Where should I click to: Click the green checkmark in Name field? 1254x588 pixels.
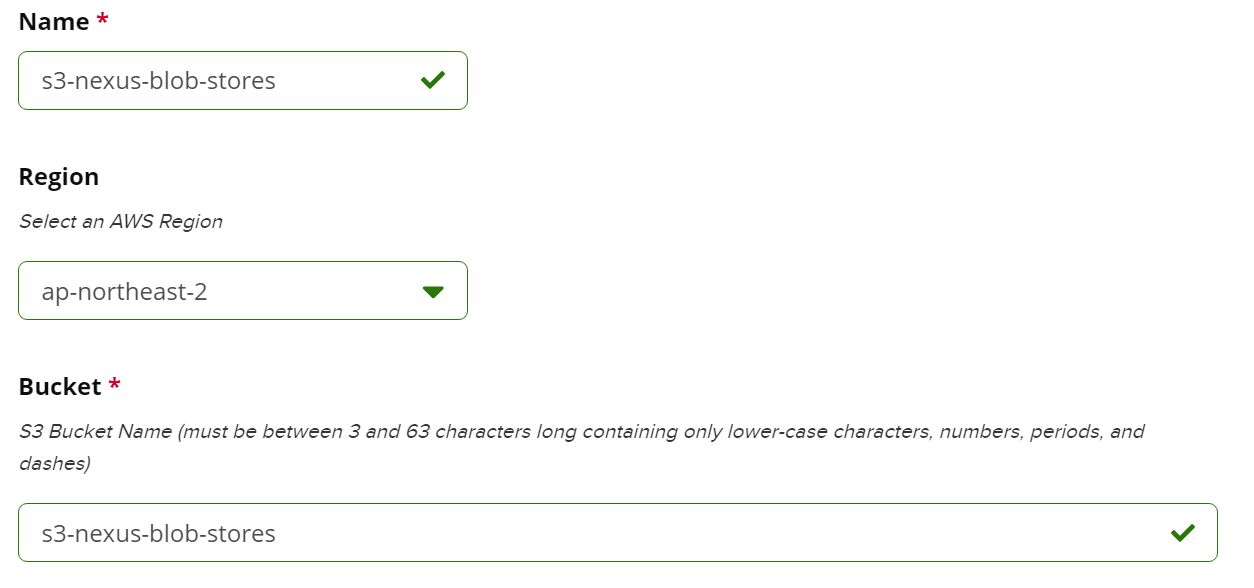tap(433, 80)
